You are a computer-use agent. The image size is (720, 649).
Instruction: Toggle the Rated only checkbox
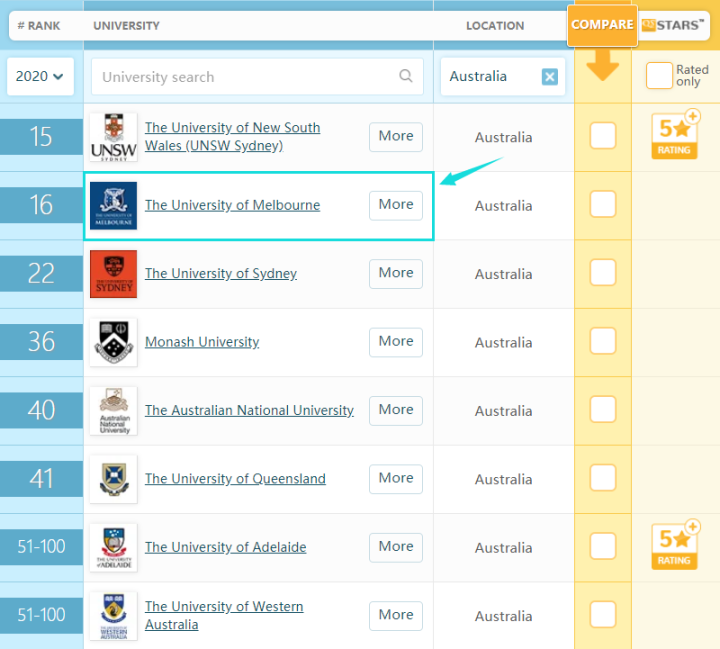point(659,75)
